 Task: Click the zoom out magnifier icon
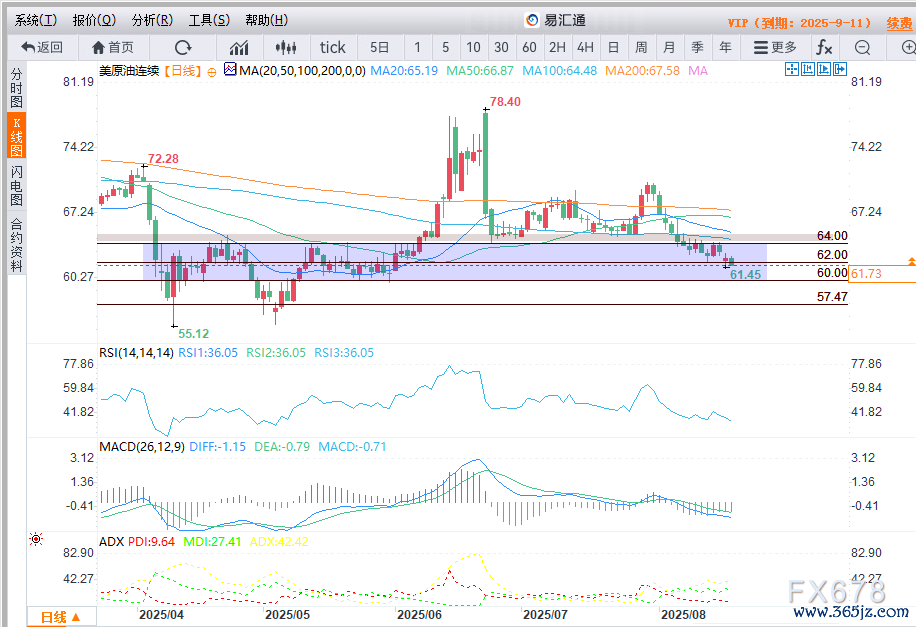pos(862,47)
